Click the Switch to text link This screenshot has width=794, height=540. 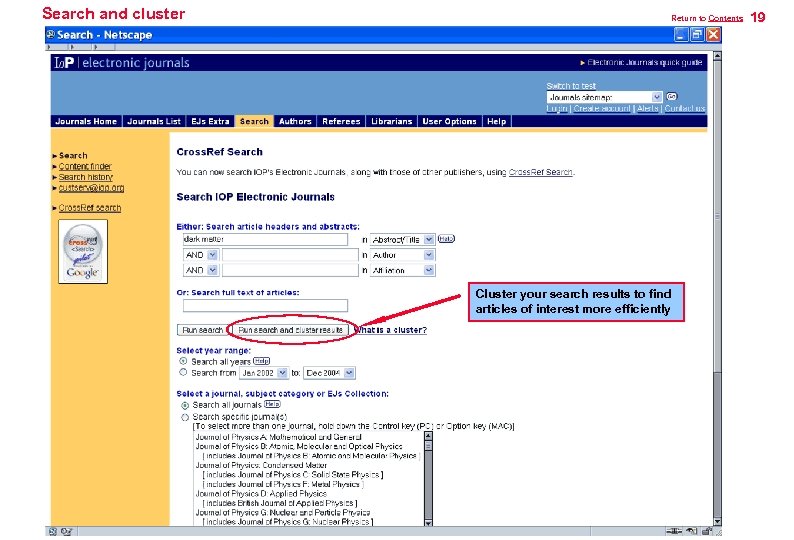click(x=571, y=86)
